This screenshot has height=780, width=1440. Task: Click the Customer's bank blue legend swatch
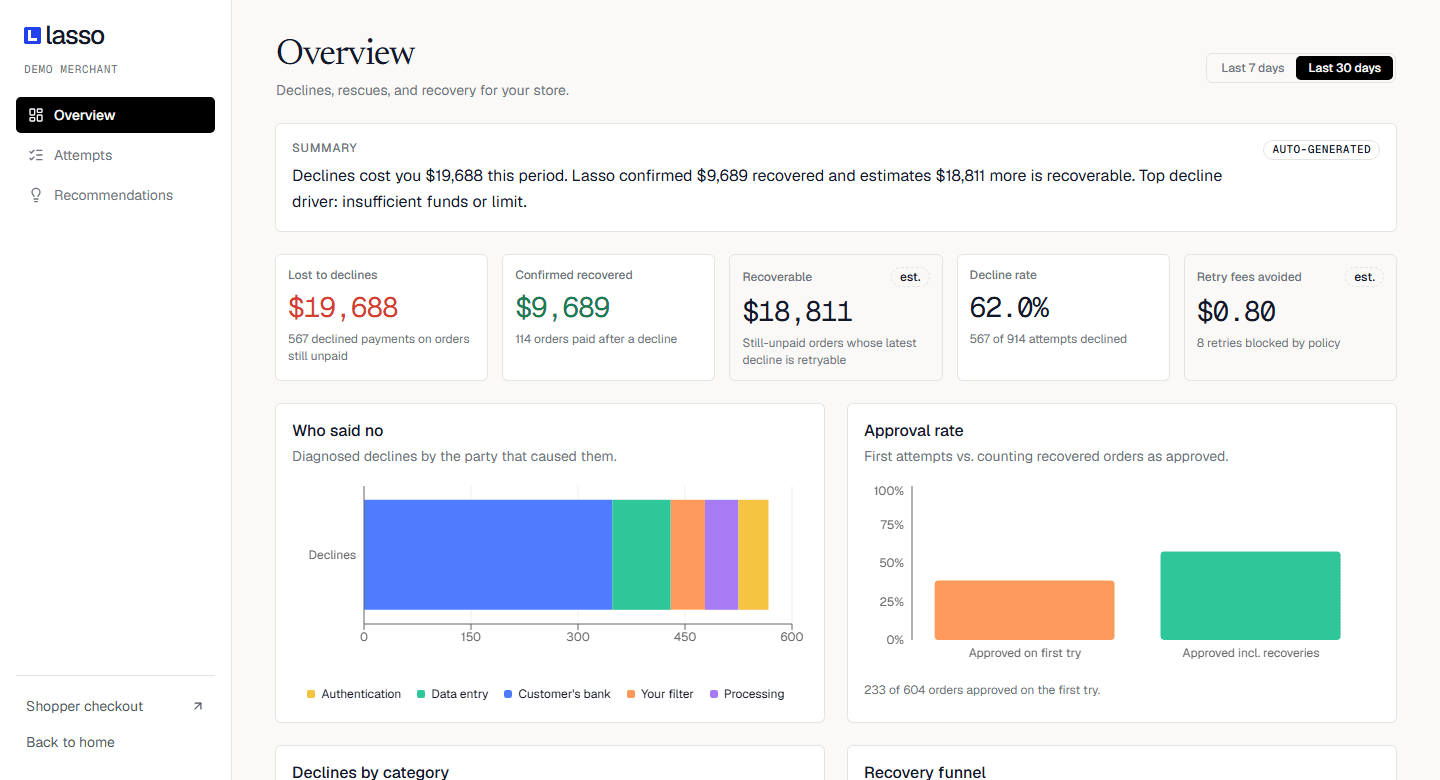tap(508, 694)
